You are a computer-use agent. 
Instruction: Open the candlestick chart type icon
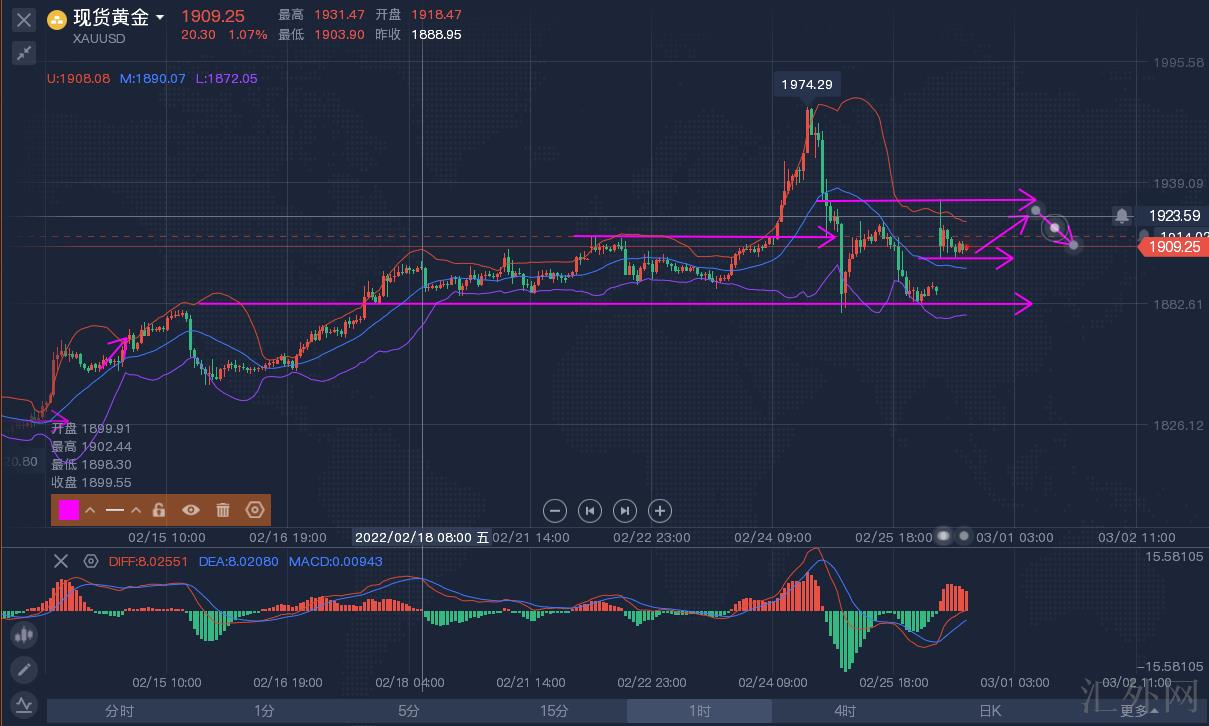click(x=24, y=633)
